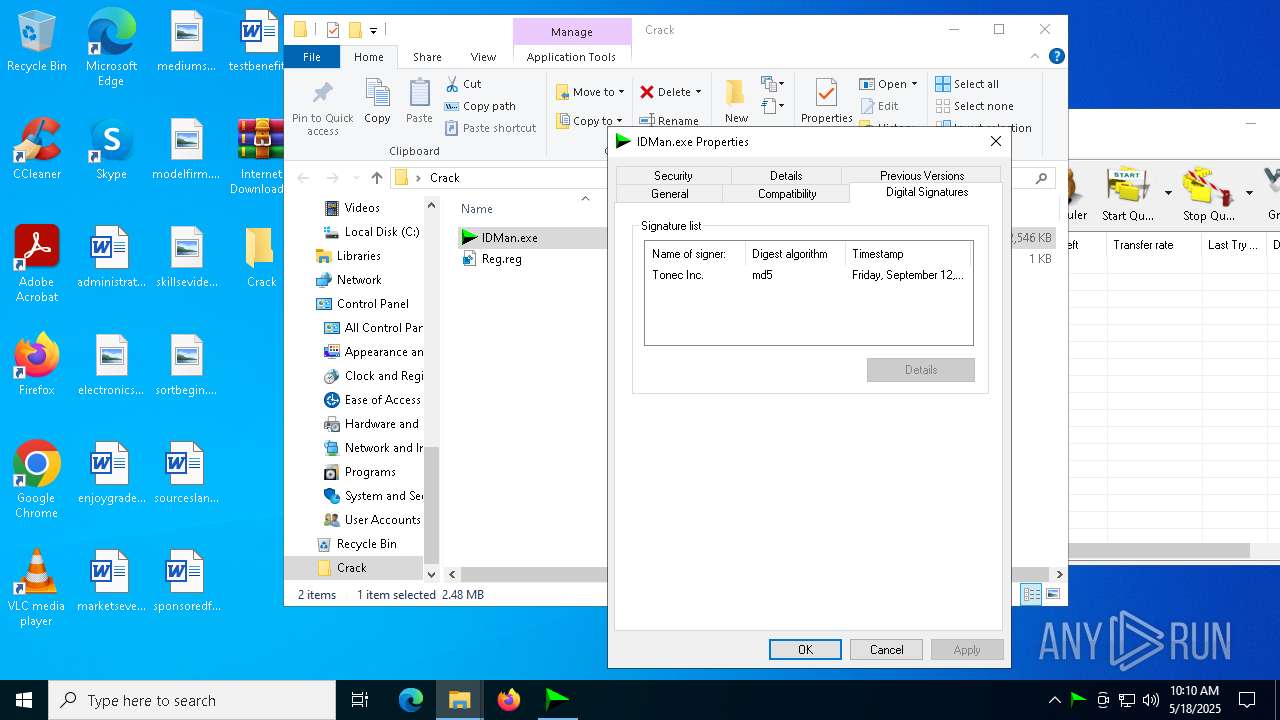
Task: Open Application Tools ribbon tab
Action: pos(571,57)
